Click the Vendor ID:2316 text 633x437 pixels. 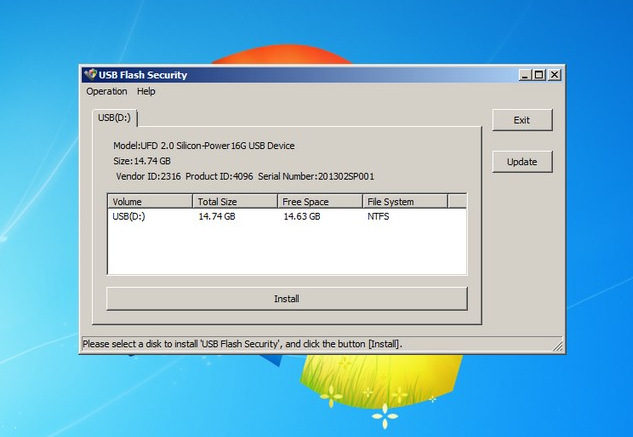[148, 176]
